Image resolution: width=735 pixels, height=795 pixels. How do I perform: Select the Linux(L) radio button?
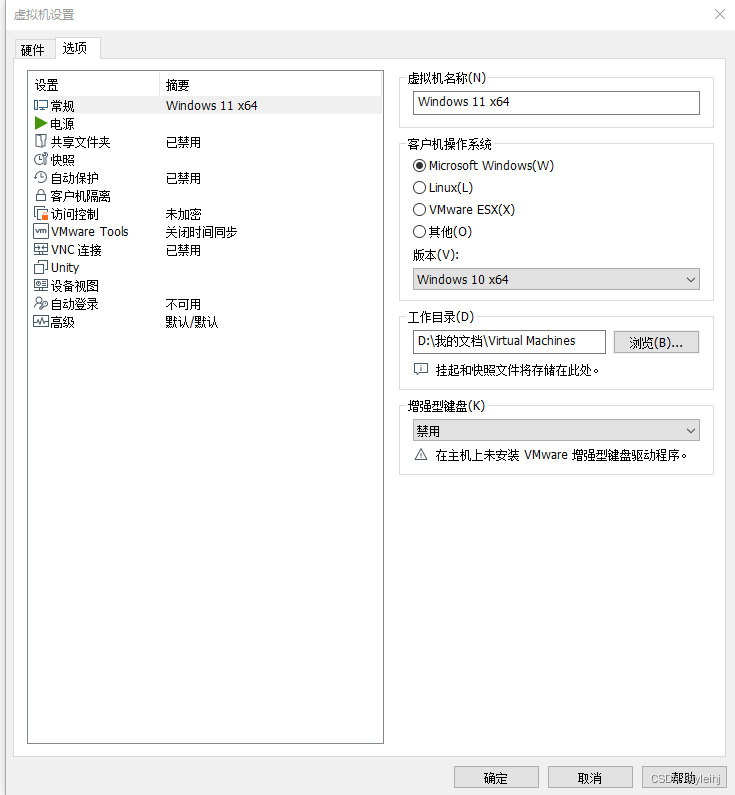pyautogui.click(x=419, y=188)
